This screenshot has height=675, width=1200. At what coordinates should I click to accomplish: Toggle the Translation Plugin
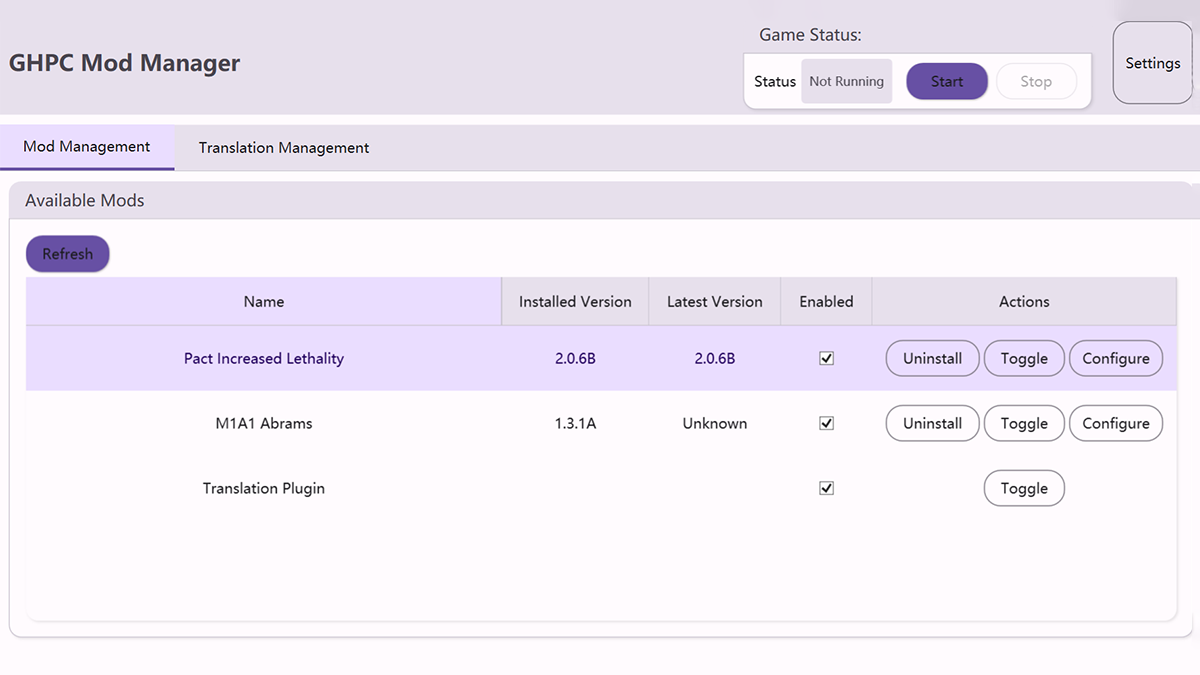pos(1024,488)
